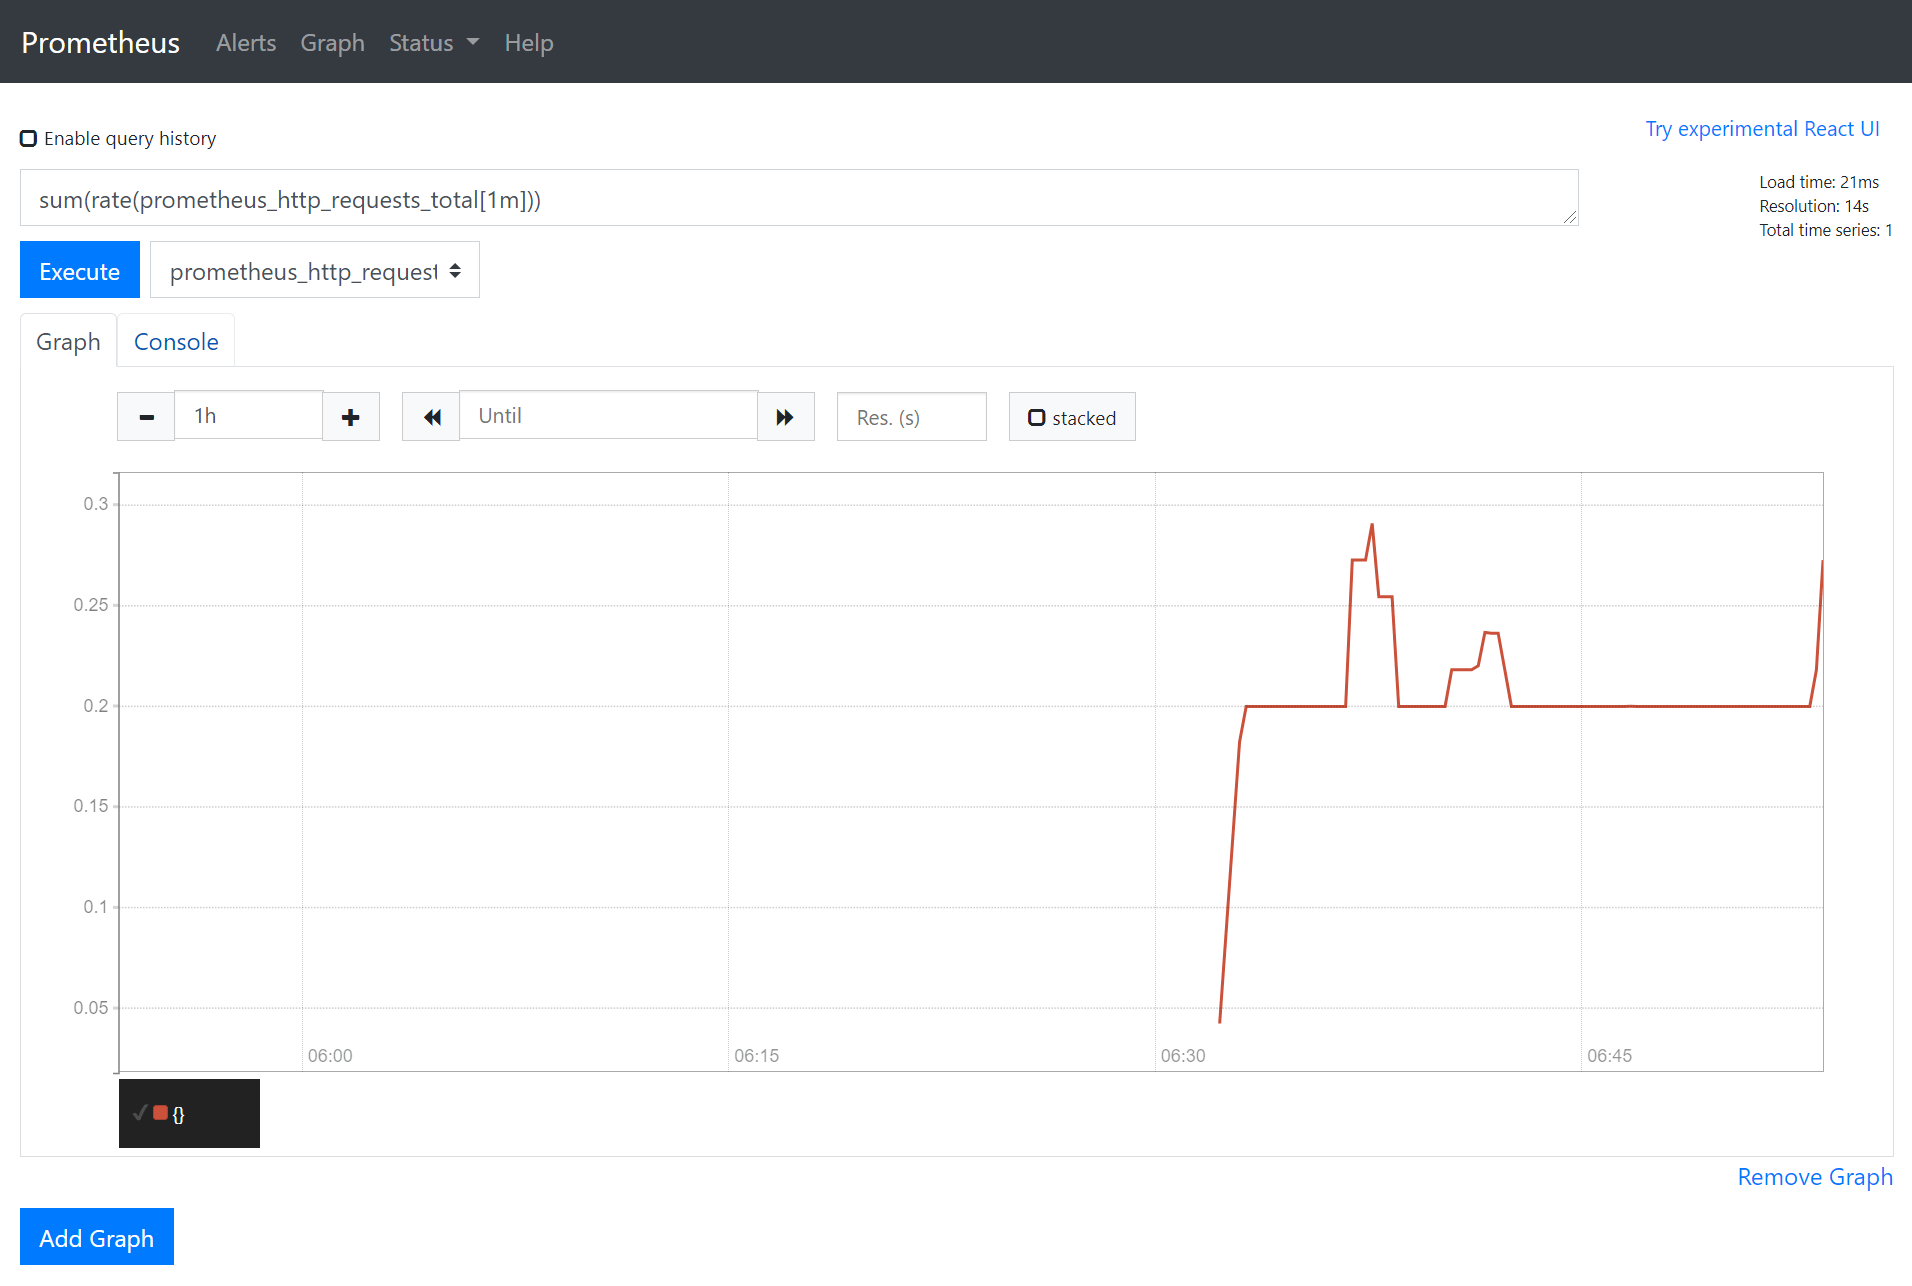Select the Graph tab
Screen dimensions: 1912x1286
pos(68,341)
